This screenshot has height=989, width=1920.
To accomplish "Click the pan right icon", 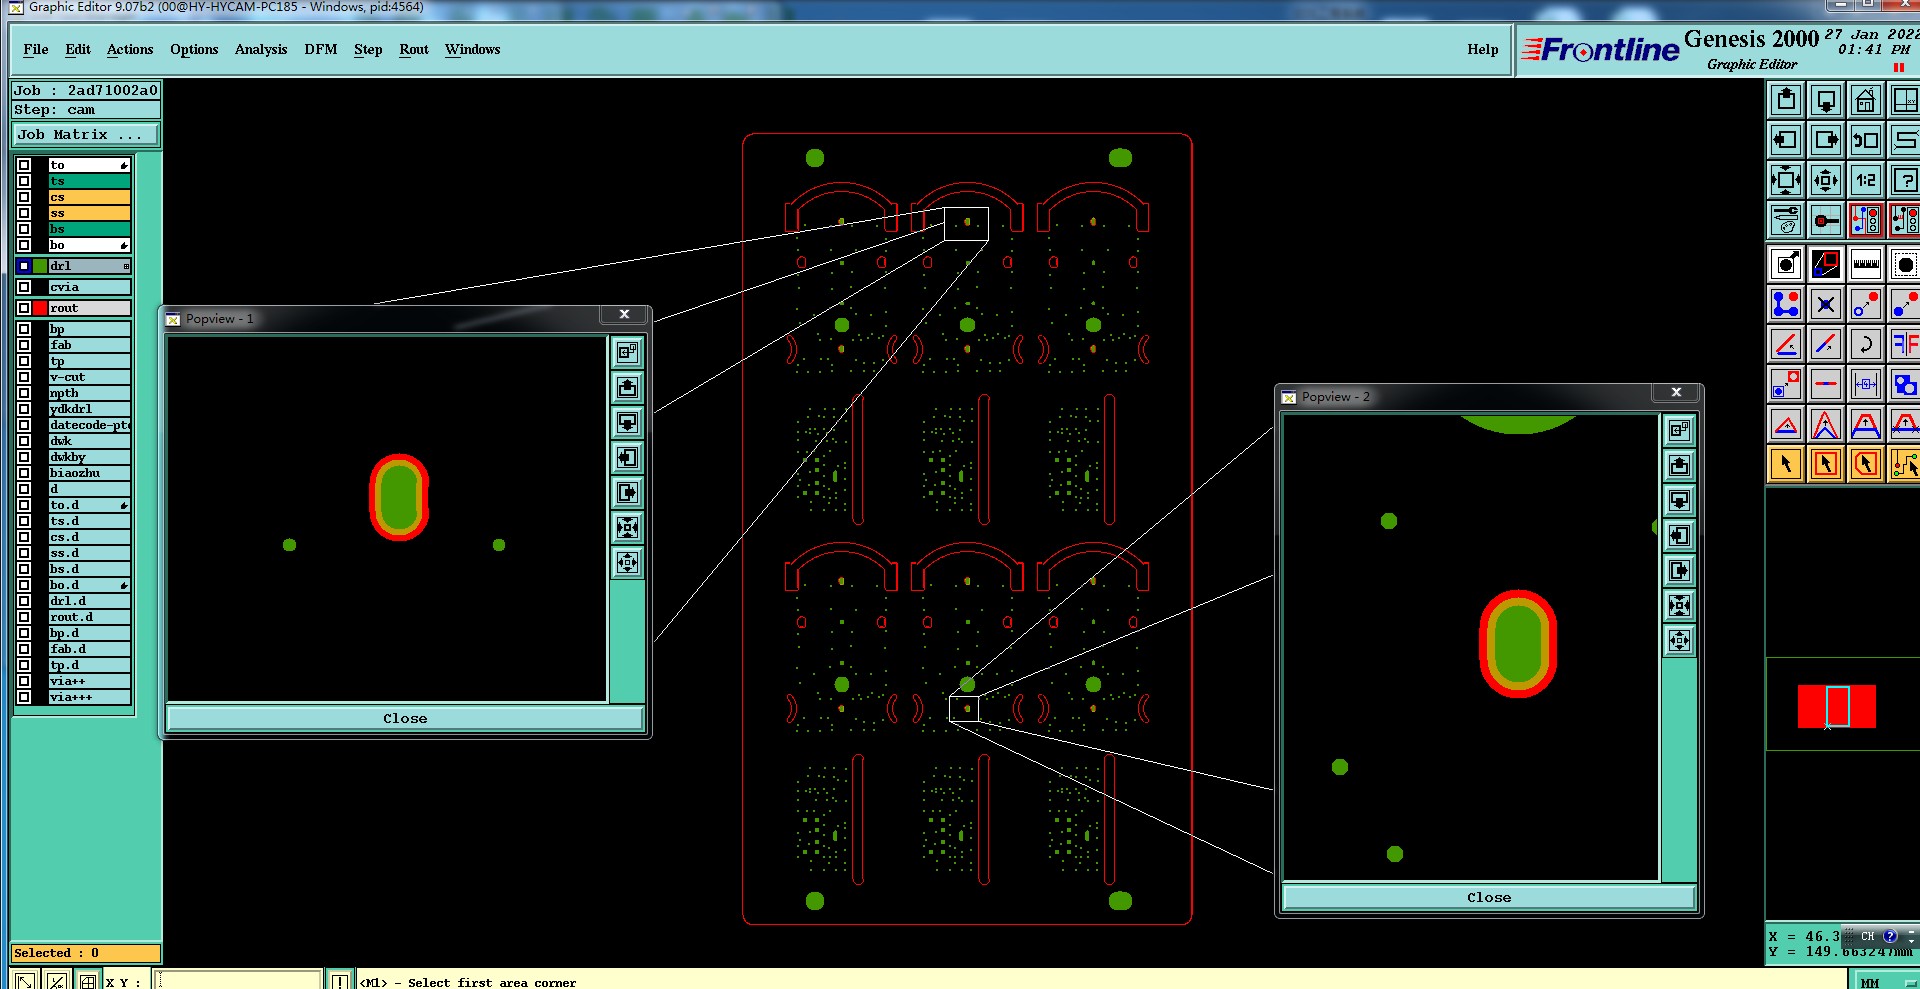I will pos(1826,140).
